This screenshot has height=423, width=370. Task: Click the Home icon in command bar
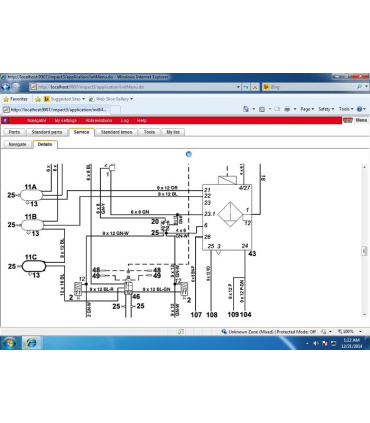click(246, 109)
